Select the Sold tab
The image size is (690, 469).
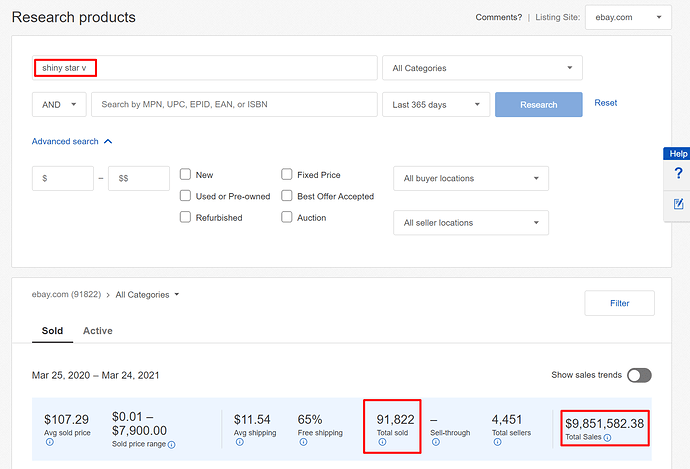[x=52, y=331]
